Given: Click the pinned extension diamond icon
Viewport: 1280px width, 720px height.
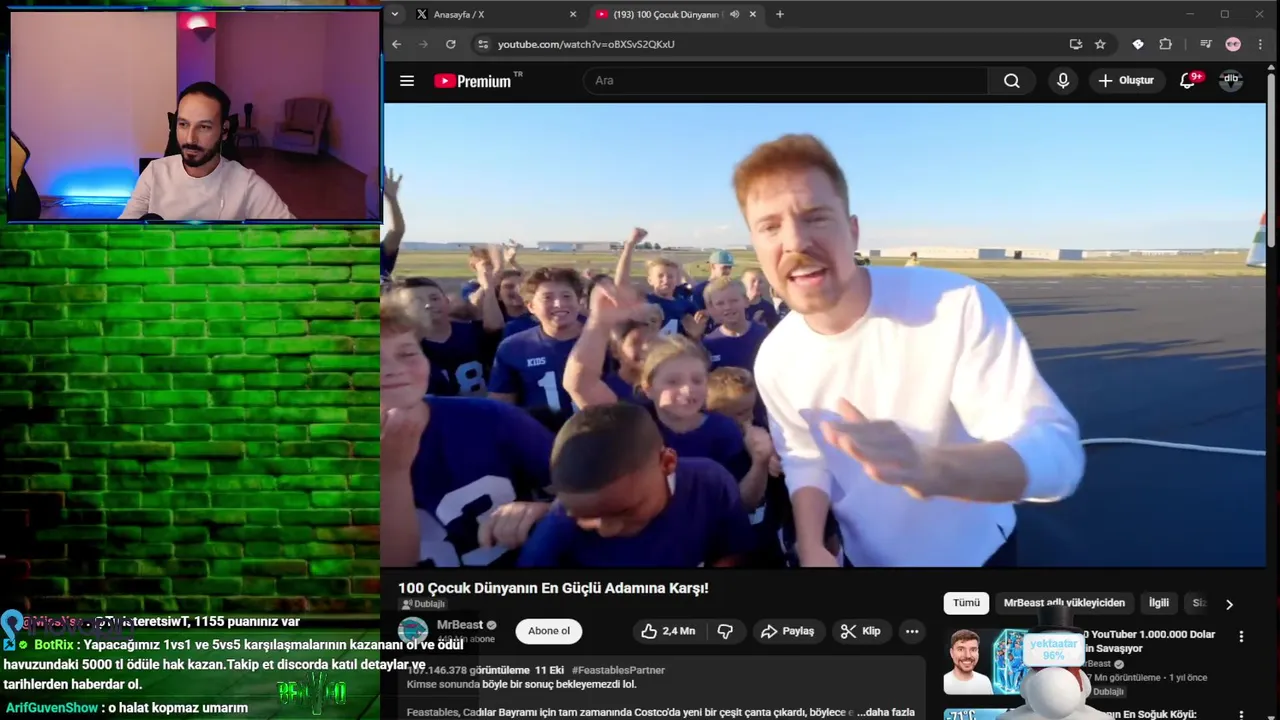Looking at the screenshot, I should coord(1137,44).
